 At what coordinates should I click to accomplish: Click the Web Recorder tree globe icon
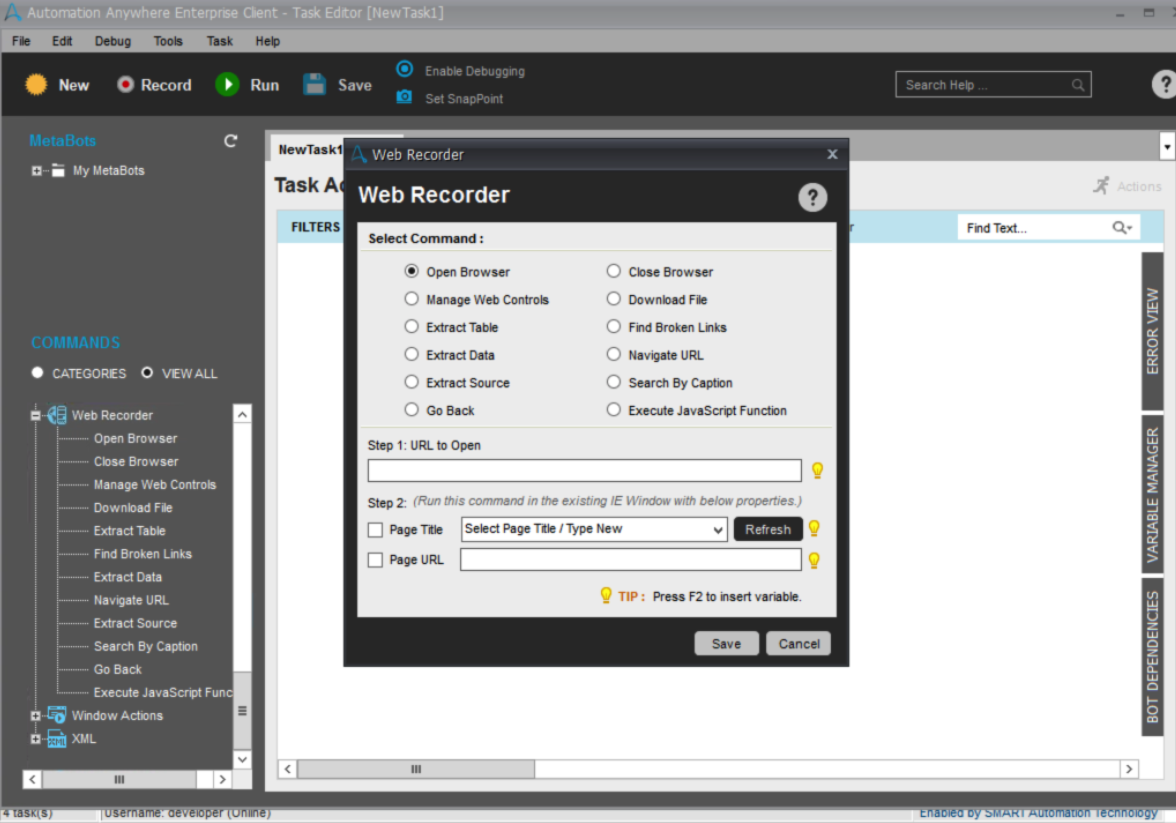[x=57, y=415]
